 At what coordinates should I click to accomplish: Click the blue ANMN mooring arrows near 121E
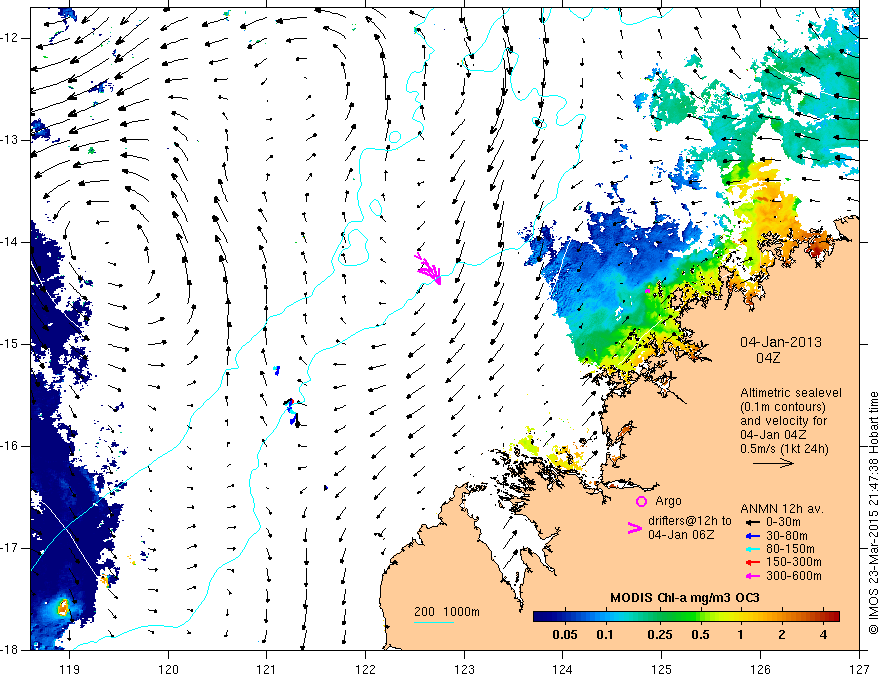tap(291, 412)
